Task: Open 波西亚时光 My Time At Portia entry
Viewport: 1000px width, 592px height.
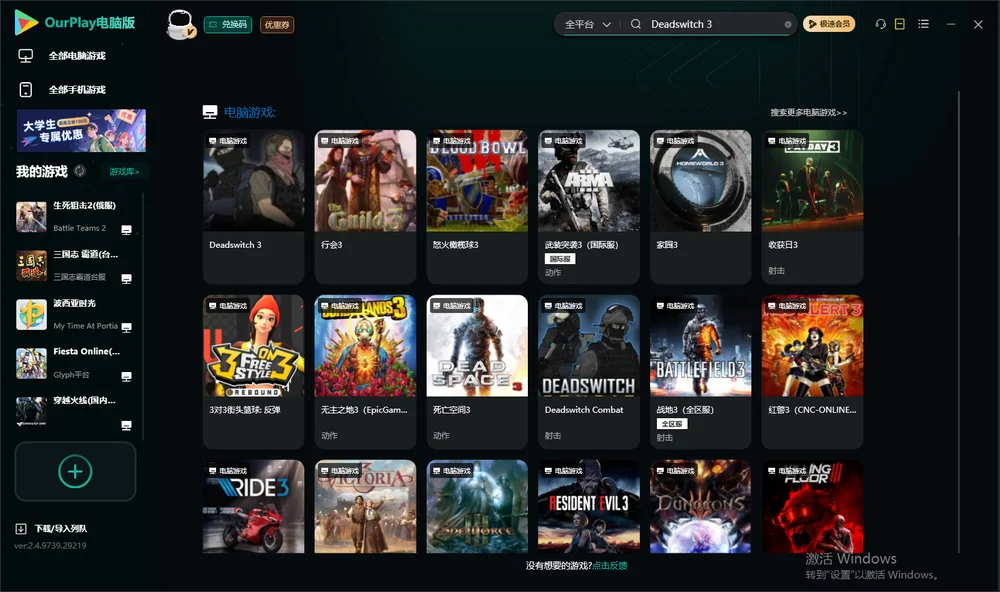Action: 75,314
